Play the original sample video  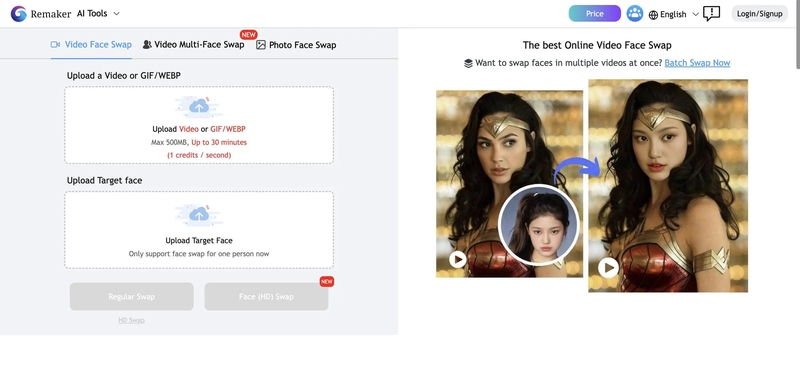pyautogui.click(x=458, y=259)
